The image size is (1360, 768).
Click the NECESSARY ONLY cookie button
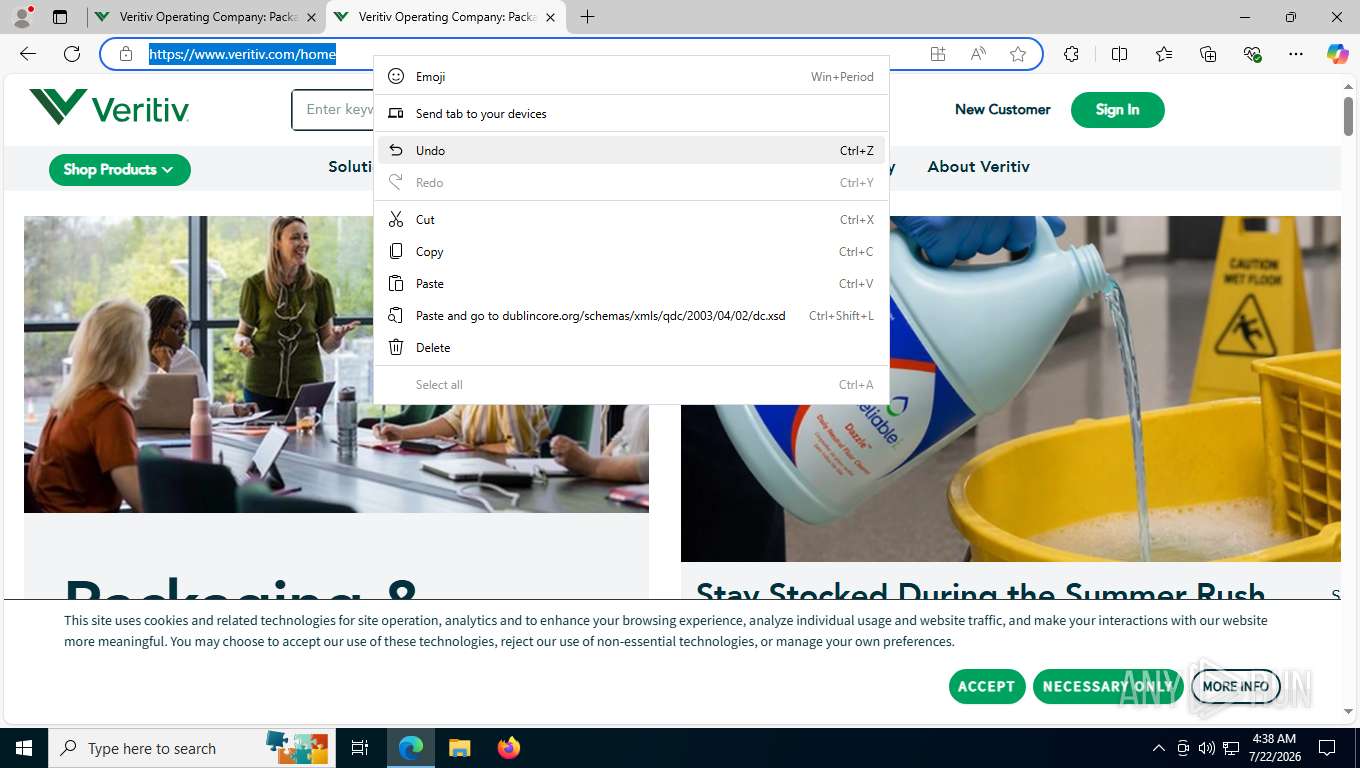(1107, 686)
